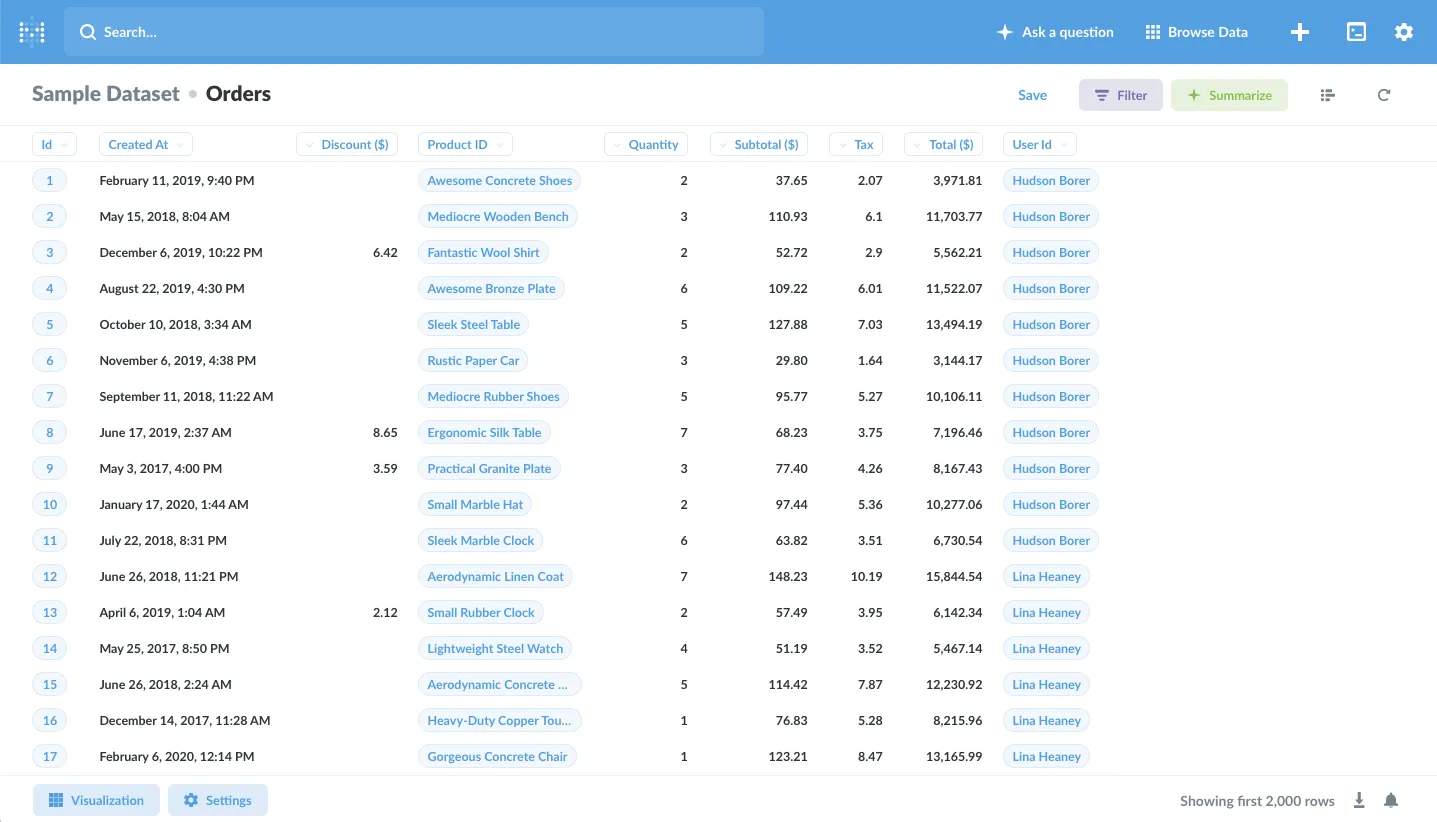
Task: Select the total value 15,844.54
Action: (954, 576)
